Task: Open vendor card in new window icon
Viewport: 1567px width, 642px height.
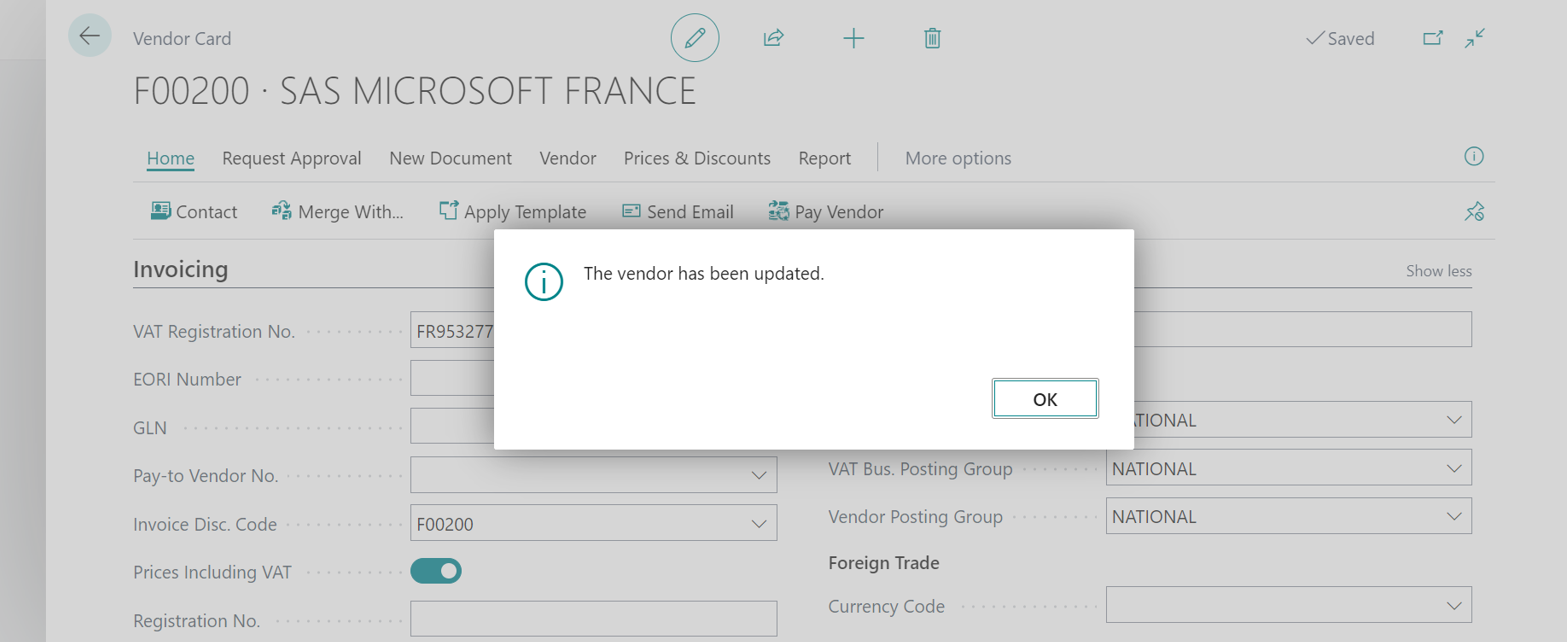Action: pos(1433,38)
